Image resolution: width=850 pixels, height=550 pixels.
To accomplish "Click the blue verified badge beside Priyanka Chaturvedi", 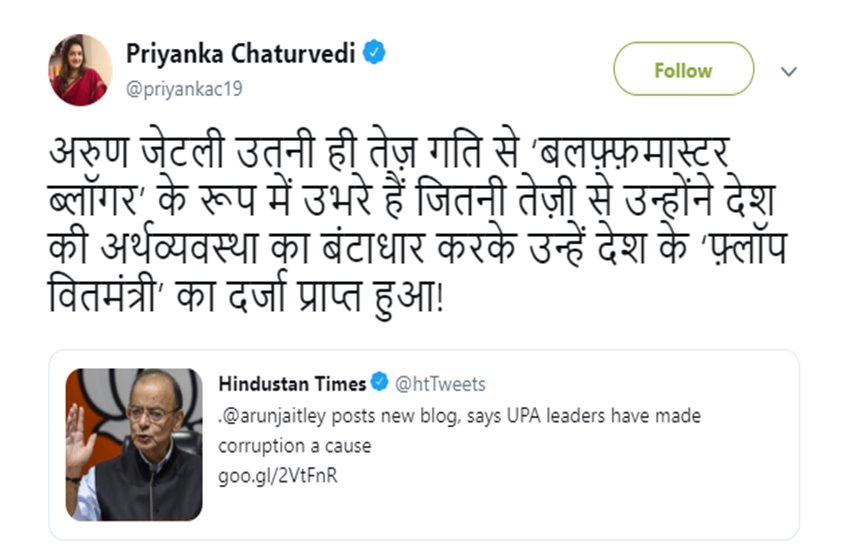I will click(374, 54).
